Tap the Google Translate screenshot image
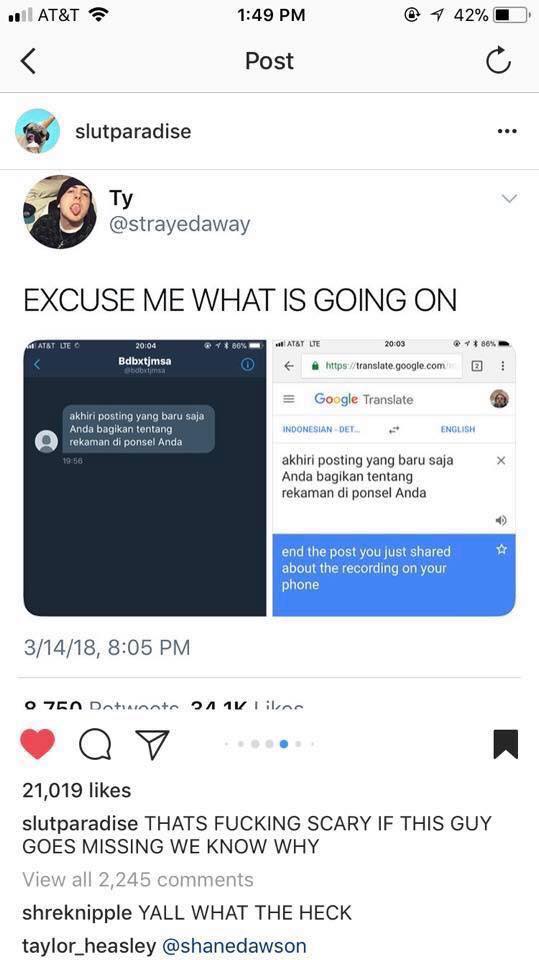The image size is (539, 960). click(x=394, y=478)
